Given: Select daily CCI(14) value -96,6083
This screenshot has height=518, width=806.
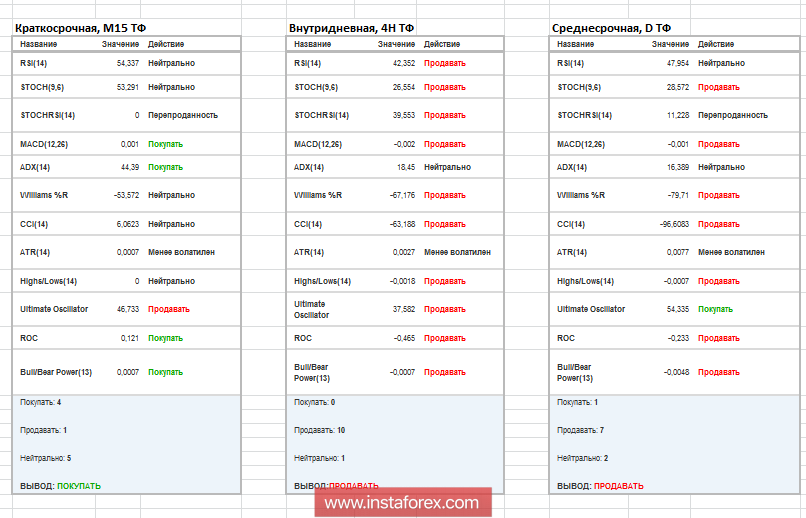Looking at the screenshot, I should (674, 224).
